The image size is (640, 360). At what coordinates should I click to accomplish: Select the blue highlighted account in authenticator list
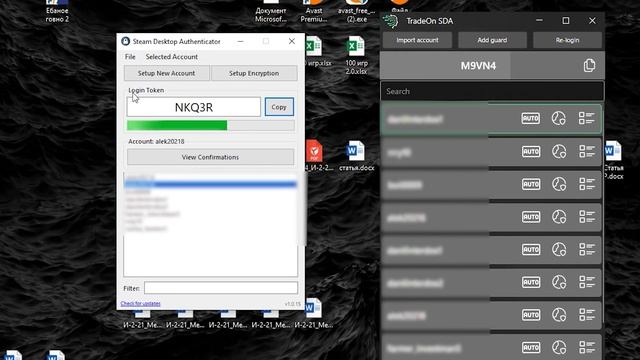(210, 184)
